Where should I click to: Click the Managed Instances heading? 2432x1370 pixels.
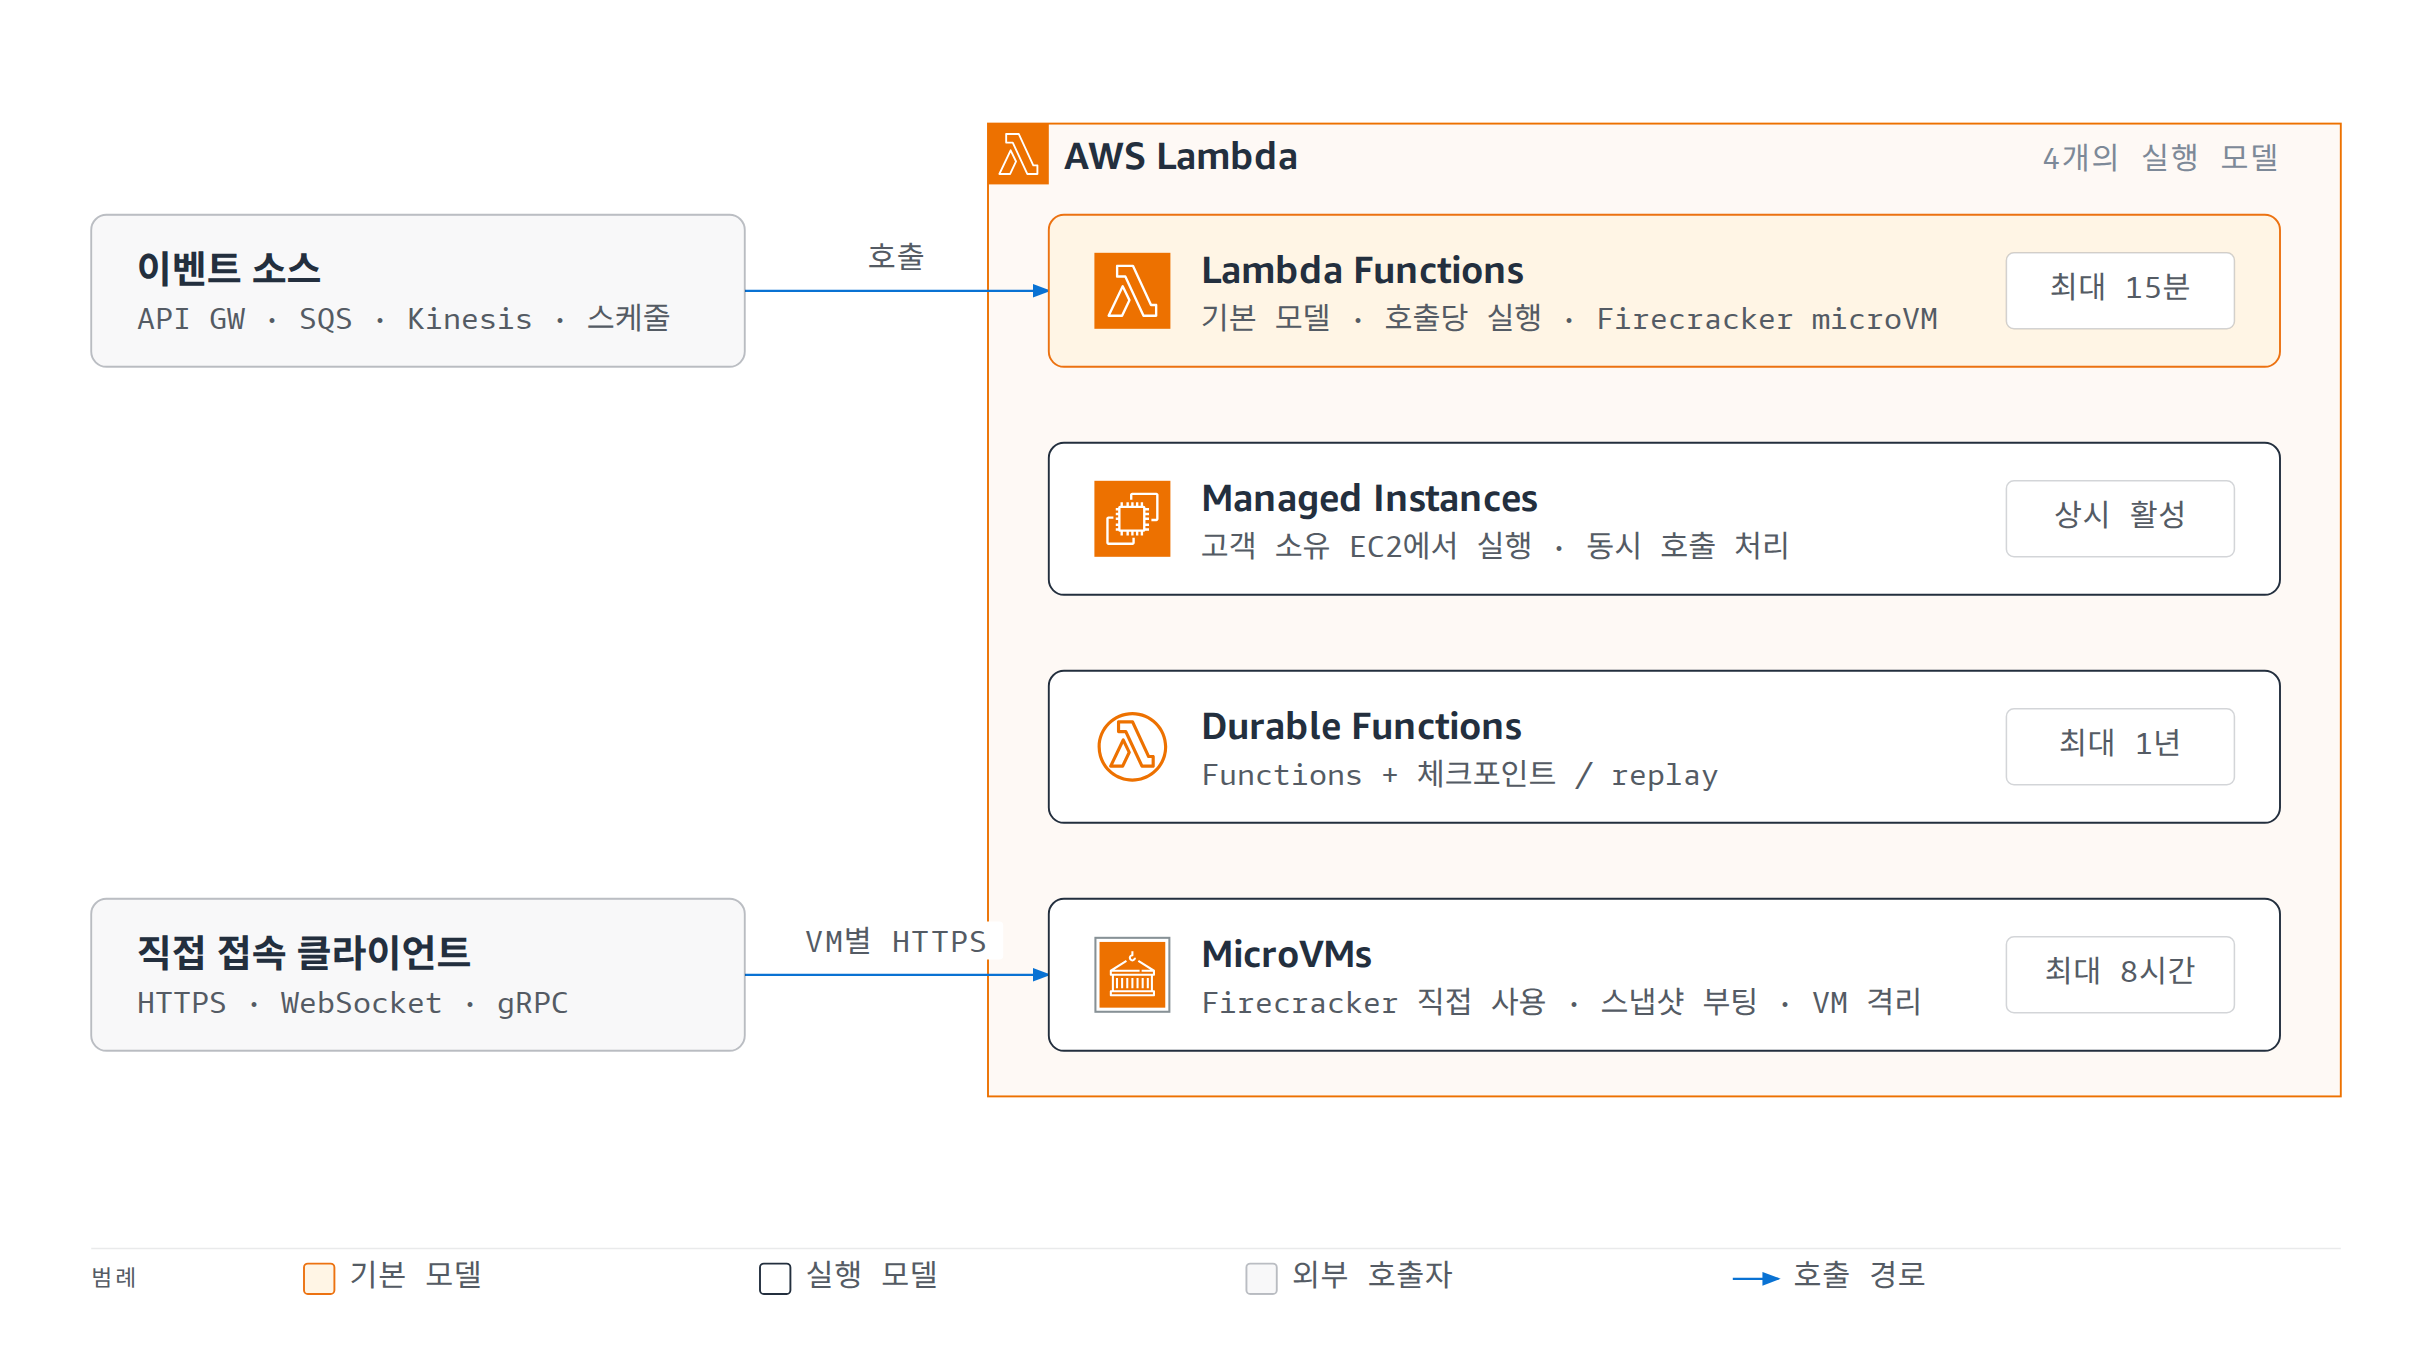click(1369, 499)
